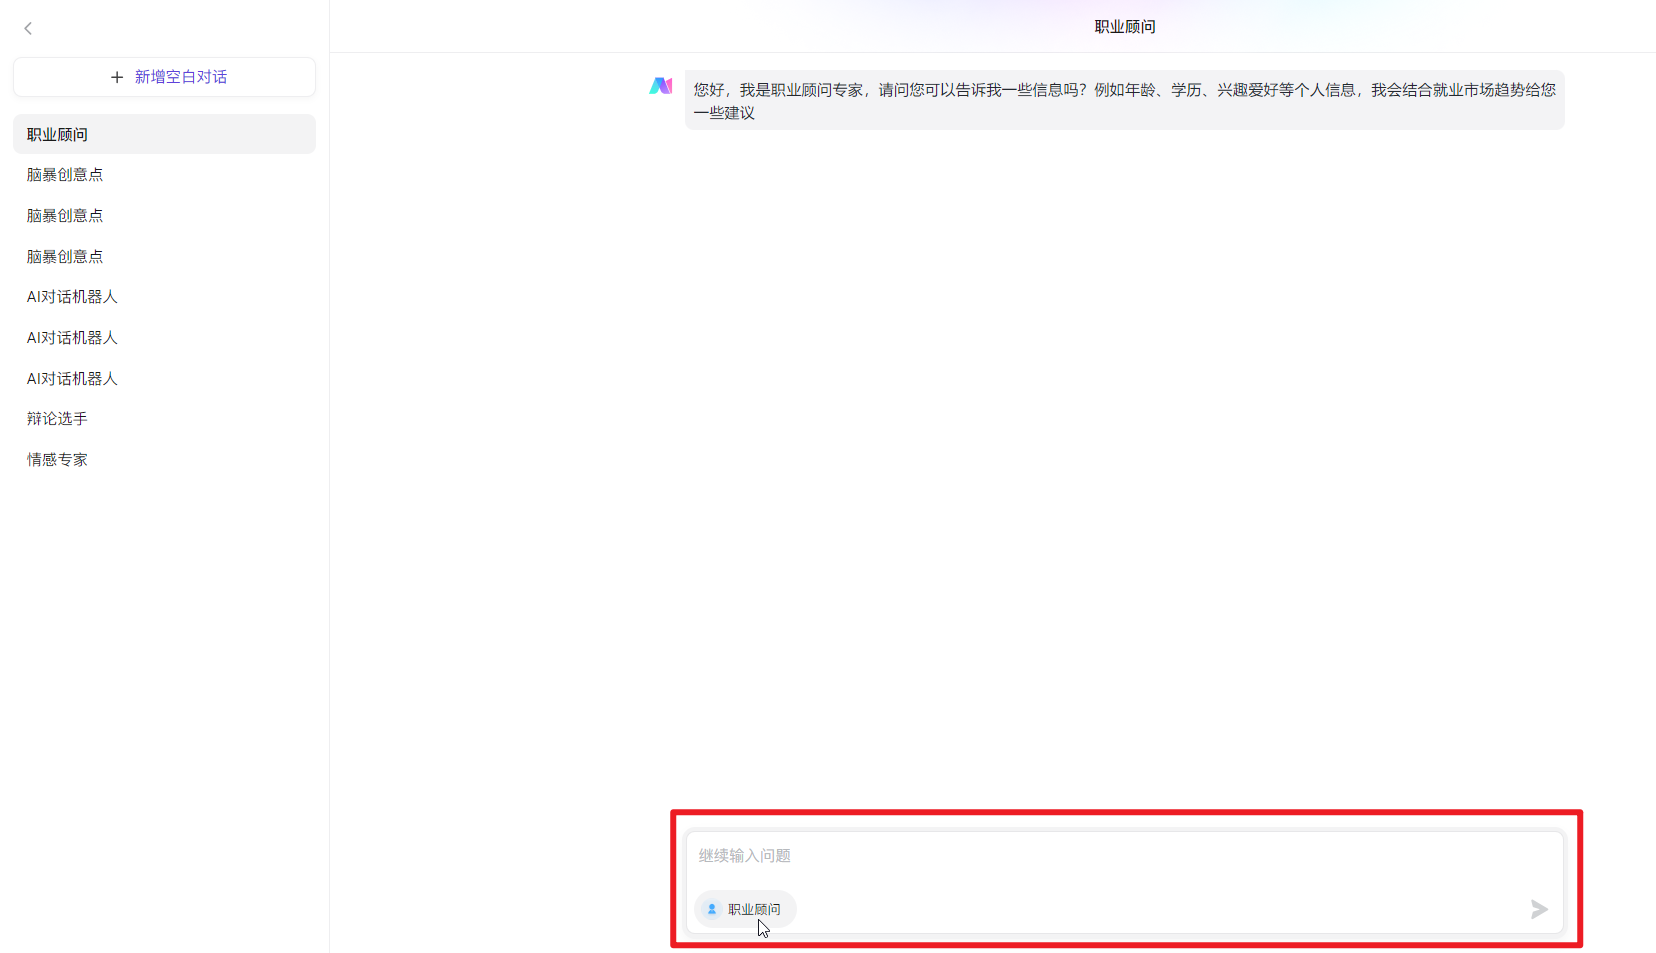
Task: Collapse the sidebar using the left-pointing chevron
Action: (x=28, y=28)
